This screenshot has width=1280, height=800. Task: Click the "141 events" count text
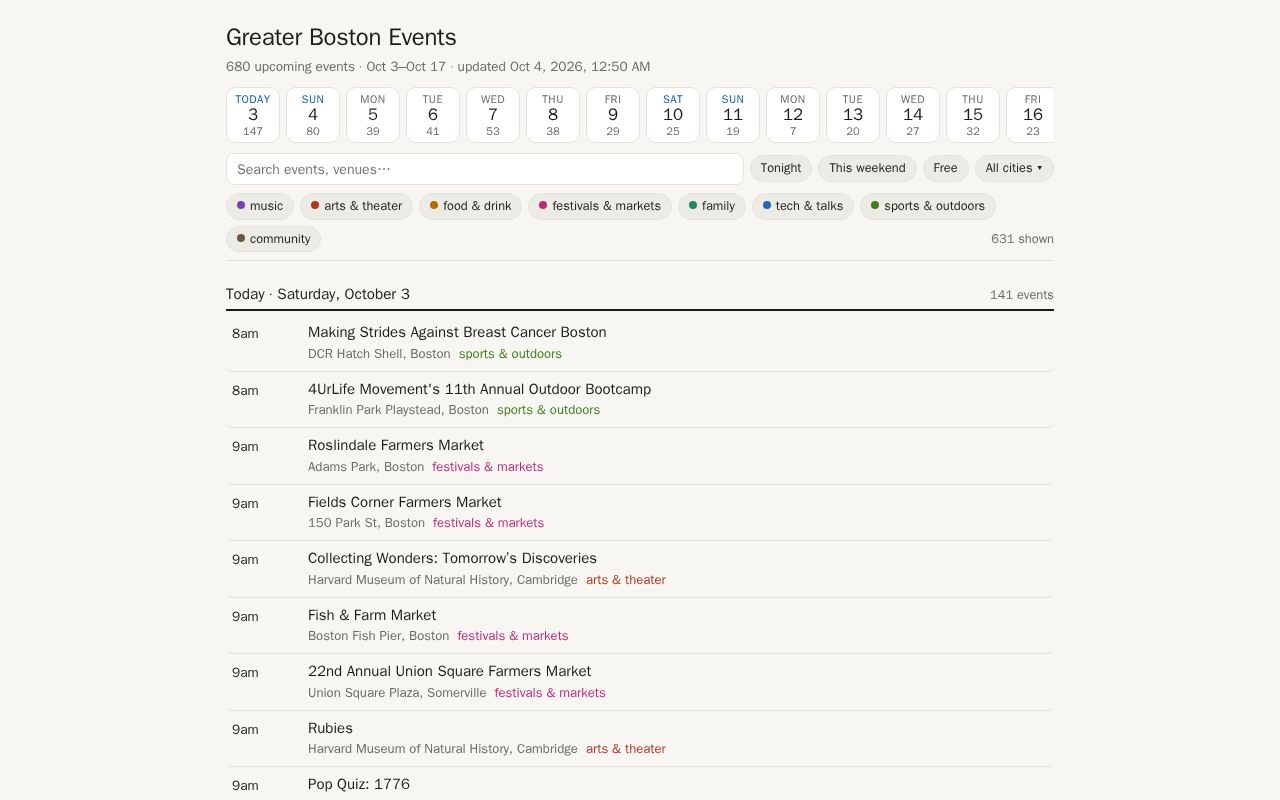pos(1022,295)
